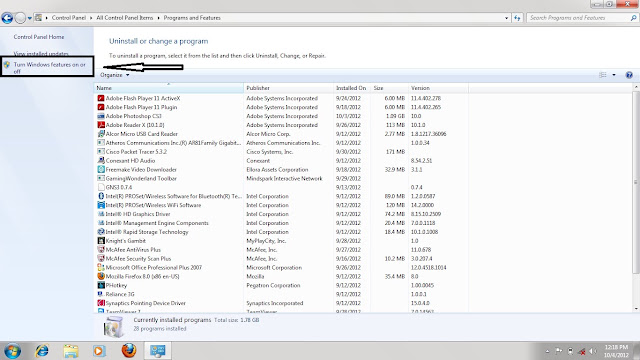The width and height of the screenshot is (640, 360).
Task: Open address bar history dropdown
Action: 506,18
